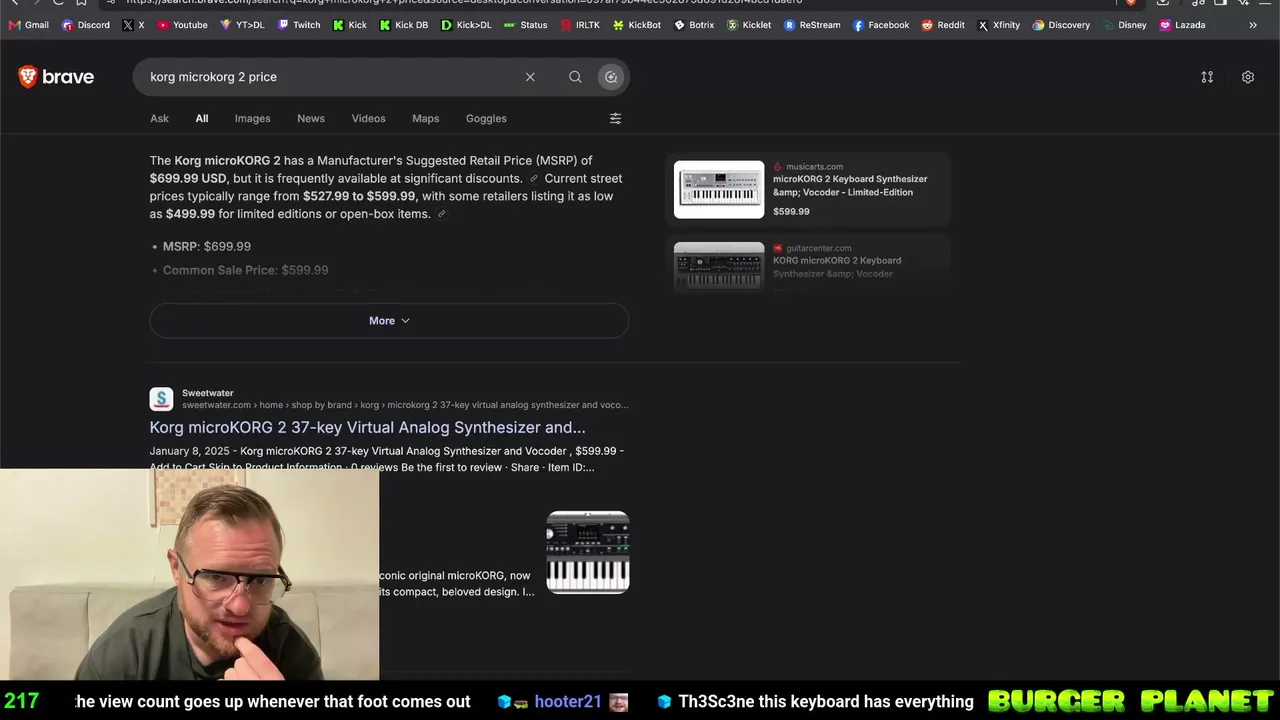Open the Brave Search settings gear
This screenshot has height=720, width=1280.
pos(1248,77)
